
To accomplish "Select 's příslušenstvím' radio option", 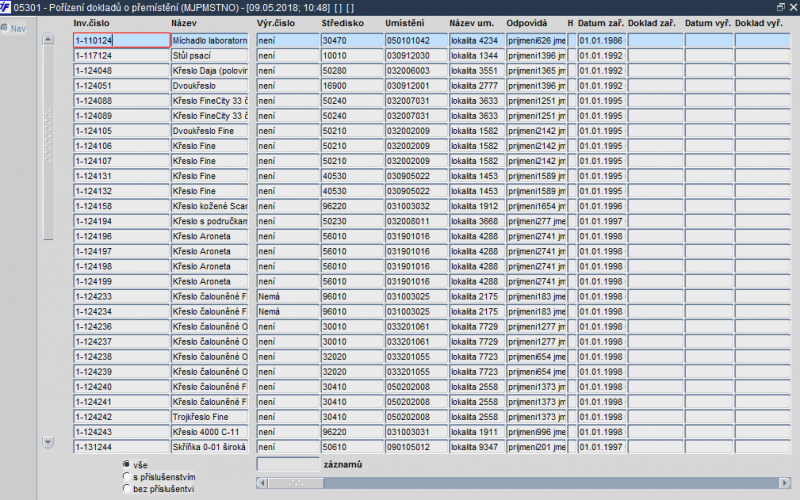I will pyautogui.click(x=127, y=476).
